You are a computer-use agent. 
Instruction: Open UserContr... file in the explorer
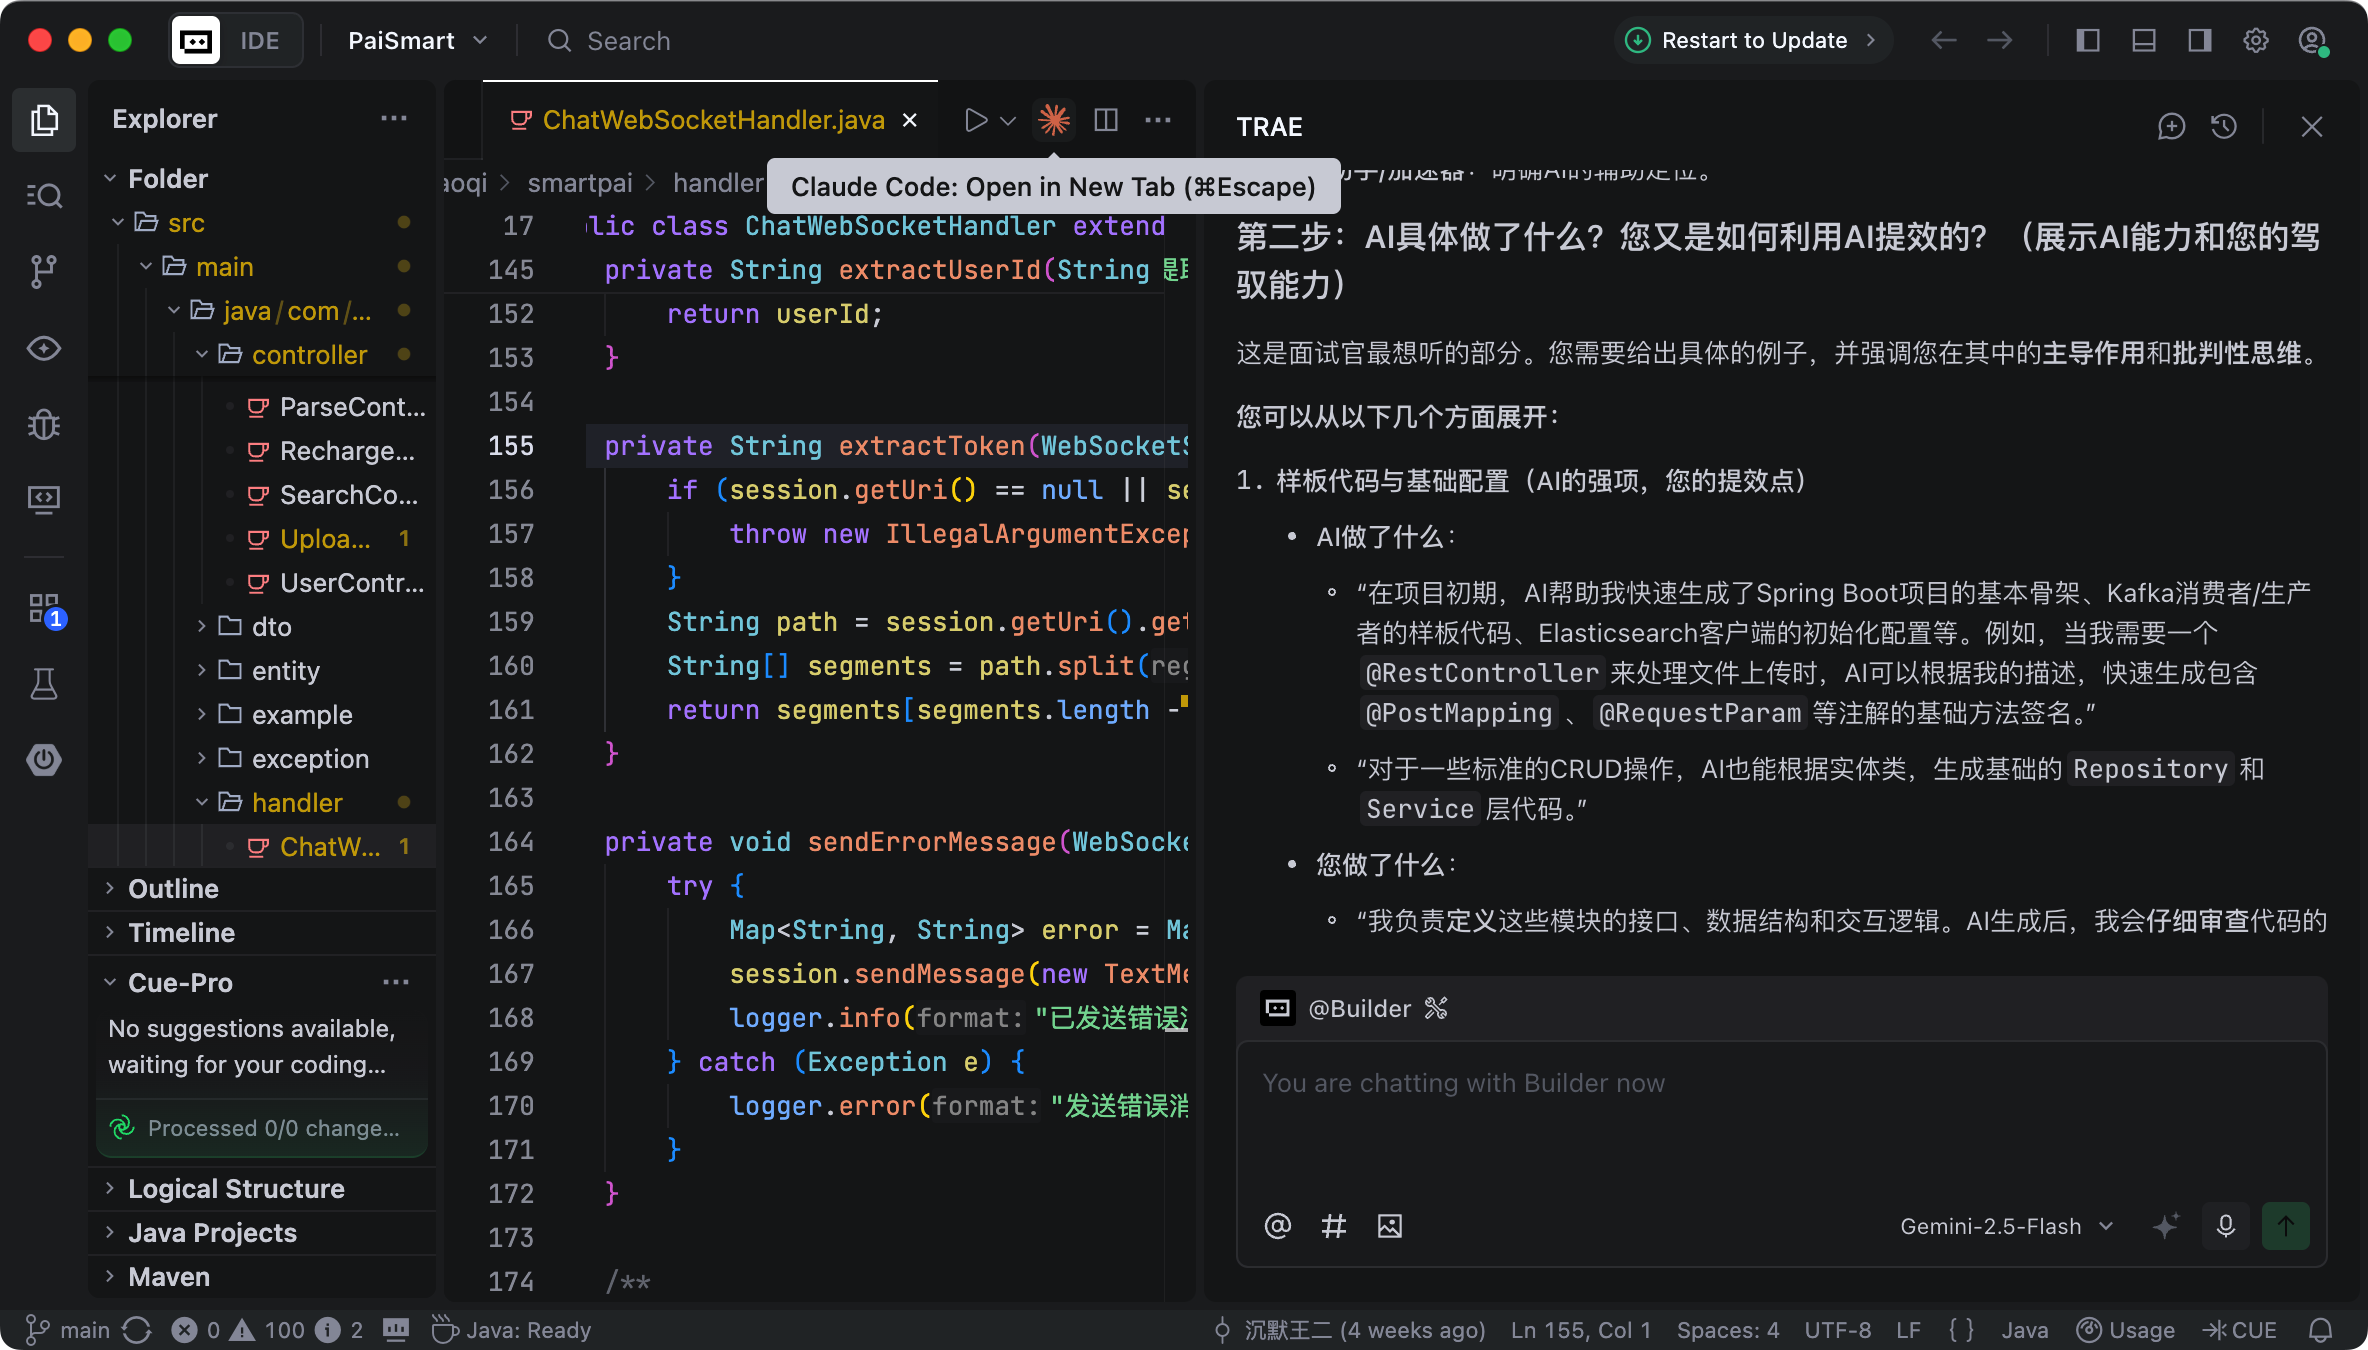point(351,583)
